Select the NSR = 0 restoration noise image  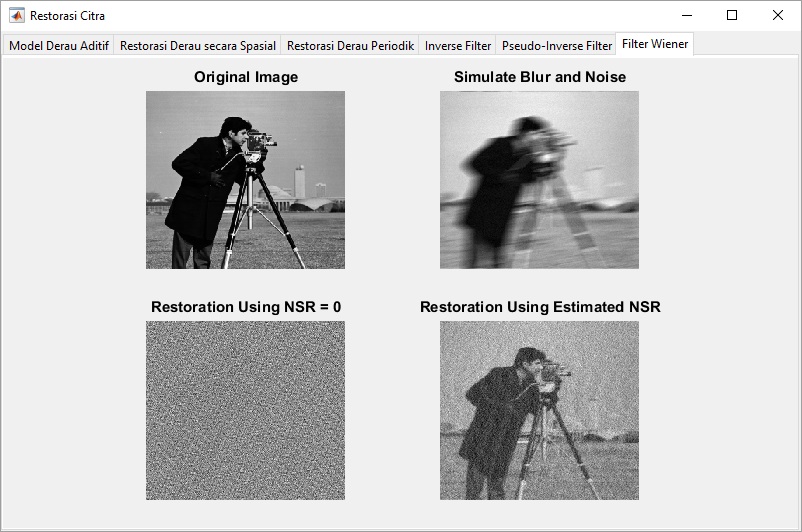[x=245, y=410]
